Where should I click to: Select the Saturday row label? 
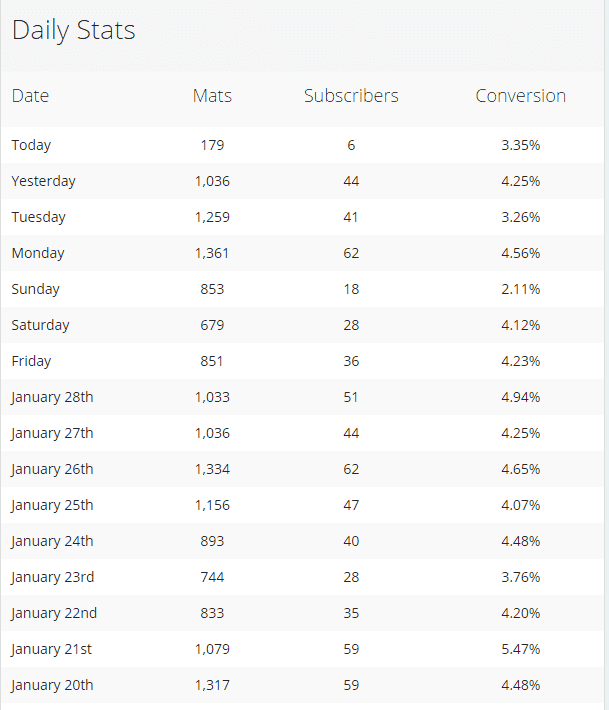click(x=41, y=325)
